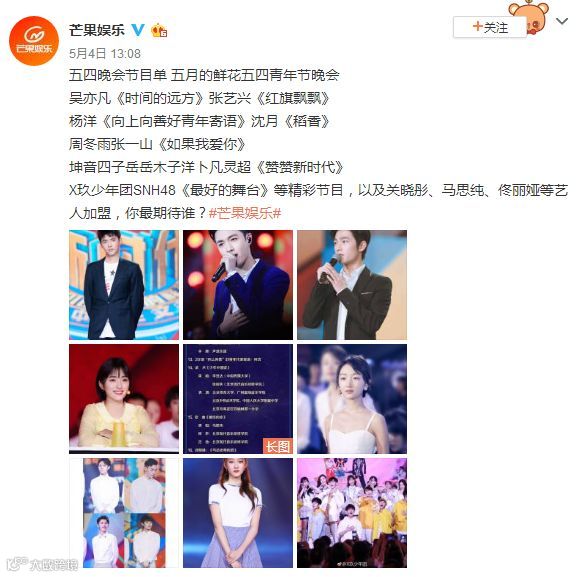Open photo of woman in lavender skirt
Image resolution: width=587 pixels, height=577 pixels.
click(x=238, y=513)
